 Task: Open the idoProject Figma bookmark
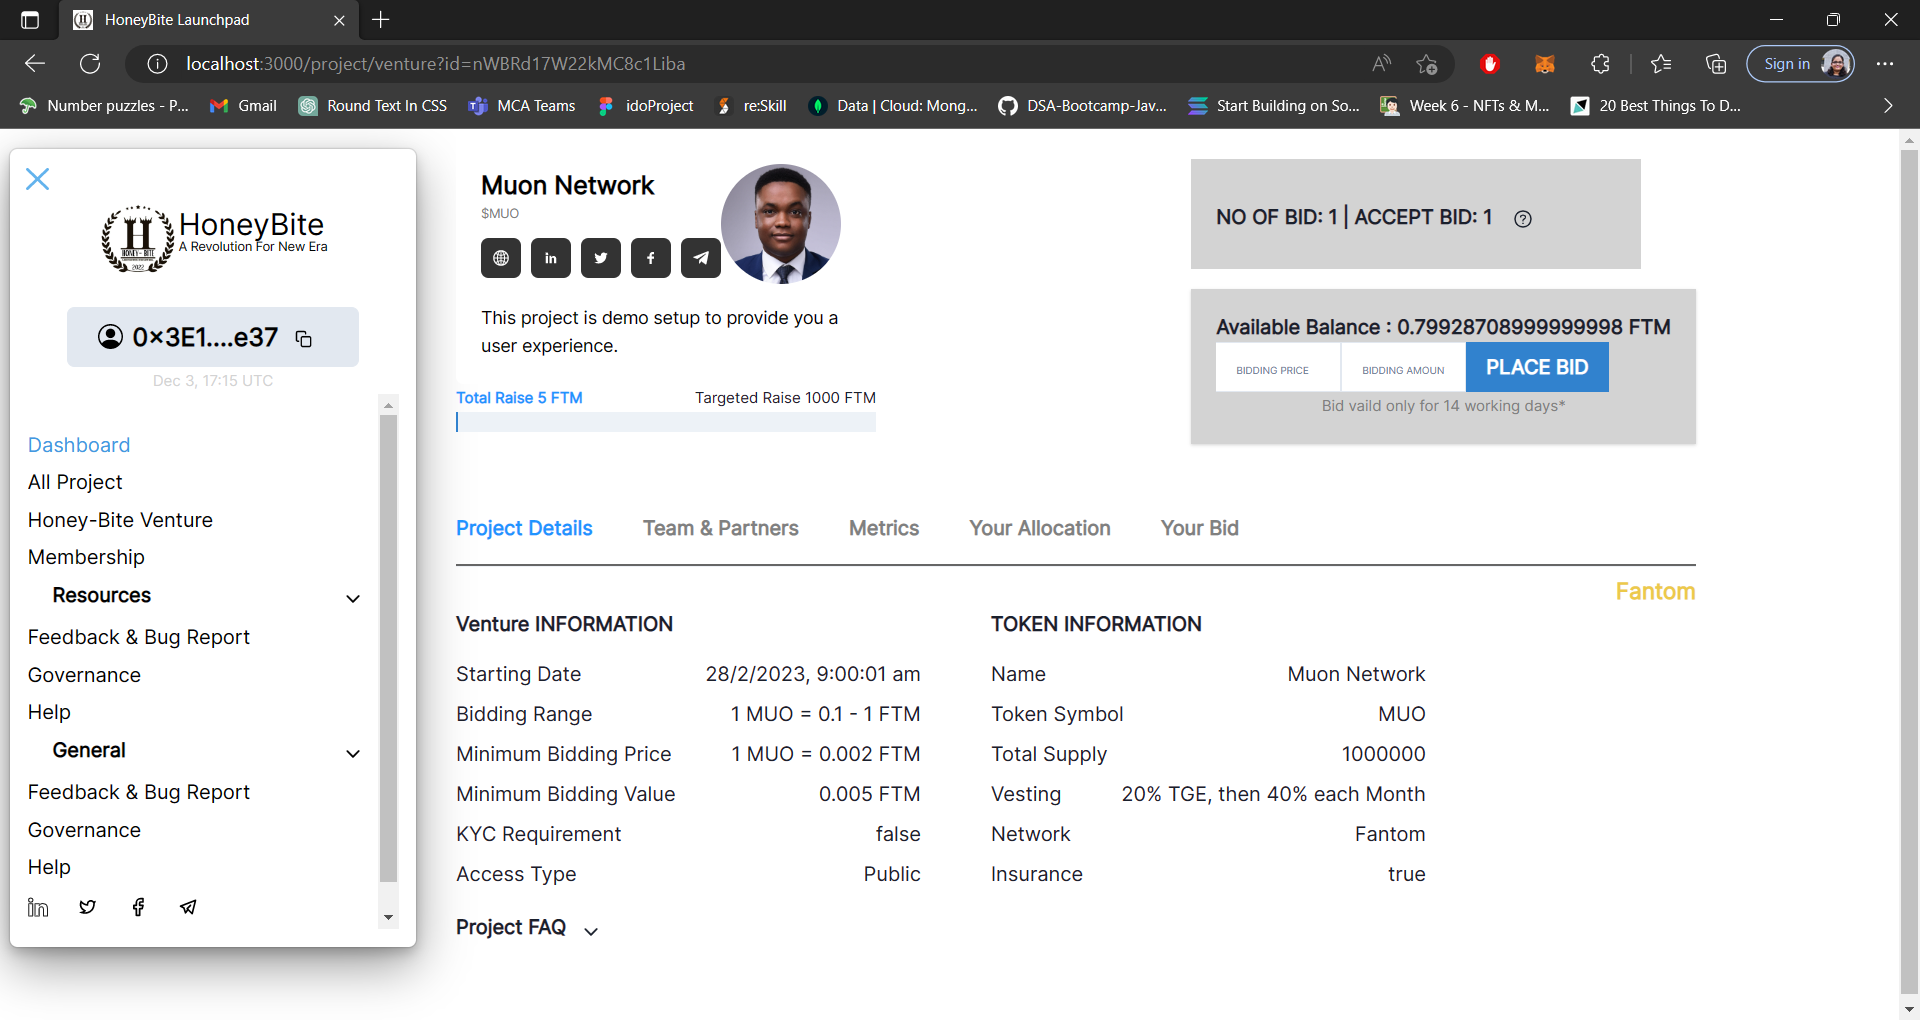pos(645,106)
